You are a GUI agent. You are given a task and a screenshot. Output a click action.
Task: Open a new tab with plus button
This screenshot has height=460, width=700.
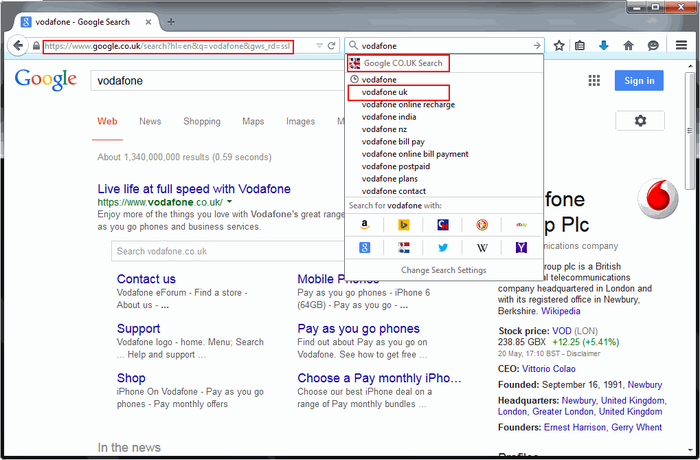(171, 22)
